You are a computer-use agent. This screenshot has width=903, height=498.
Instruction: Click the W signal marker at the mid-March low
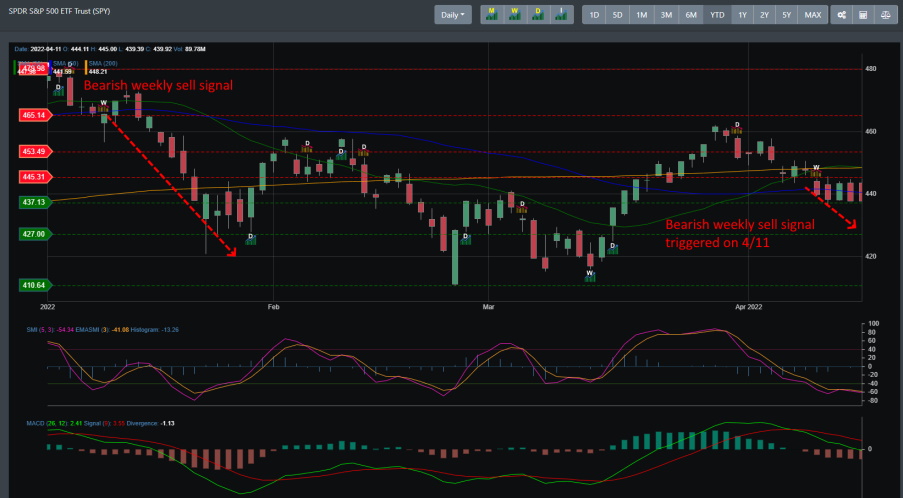(x=590, y=276)
